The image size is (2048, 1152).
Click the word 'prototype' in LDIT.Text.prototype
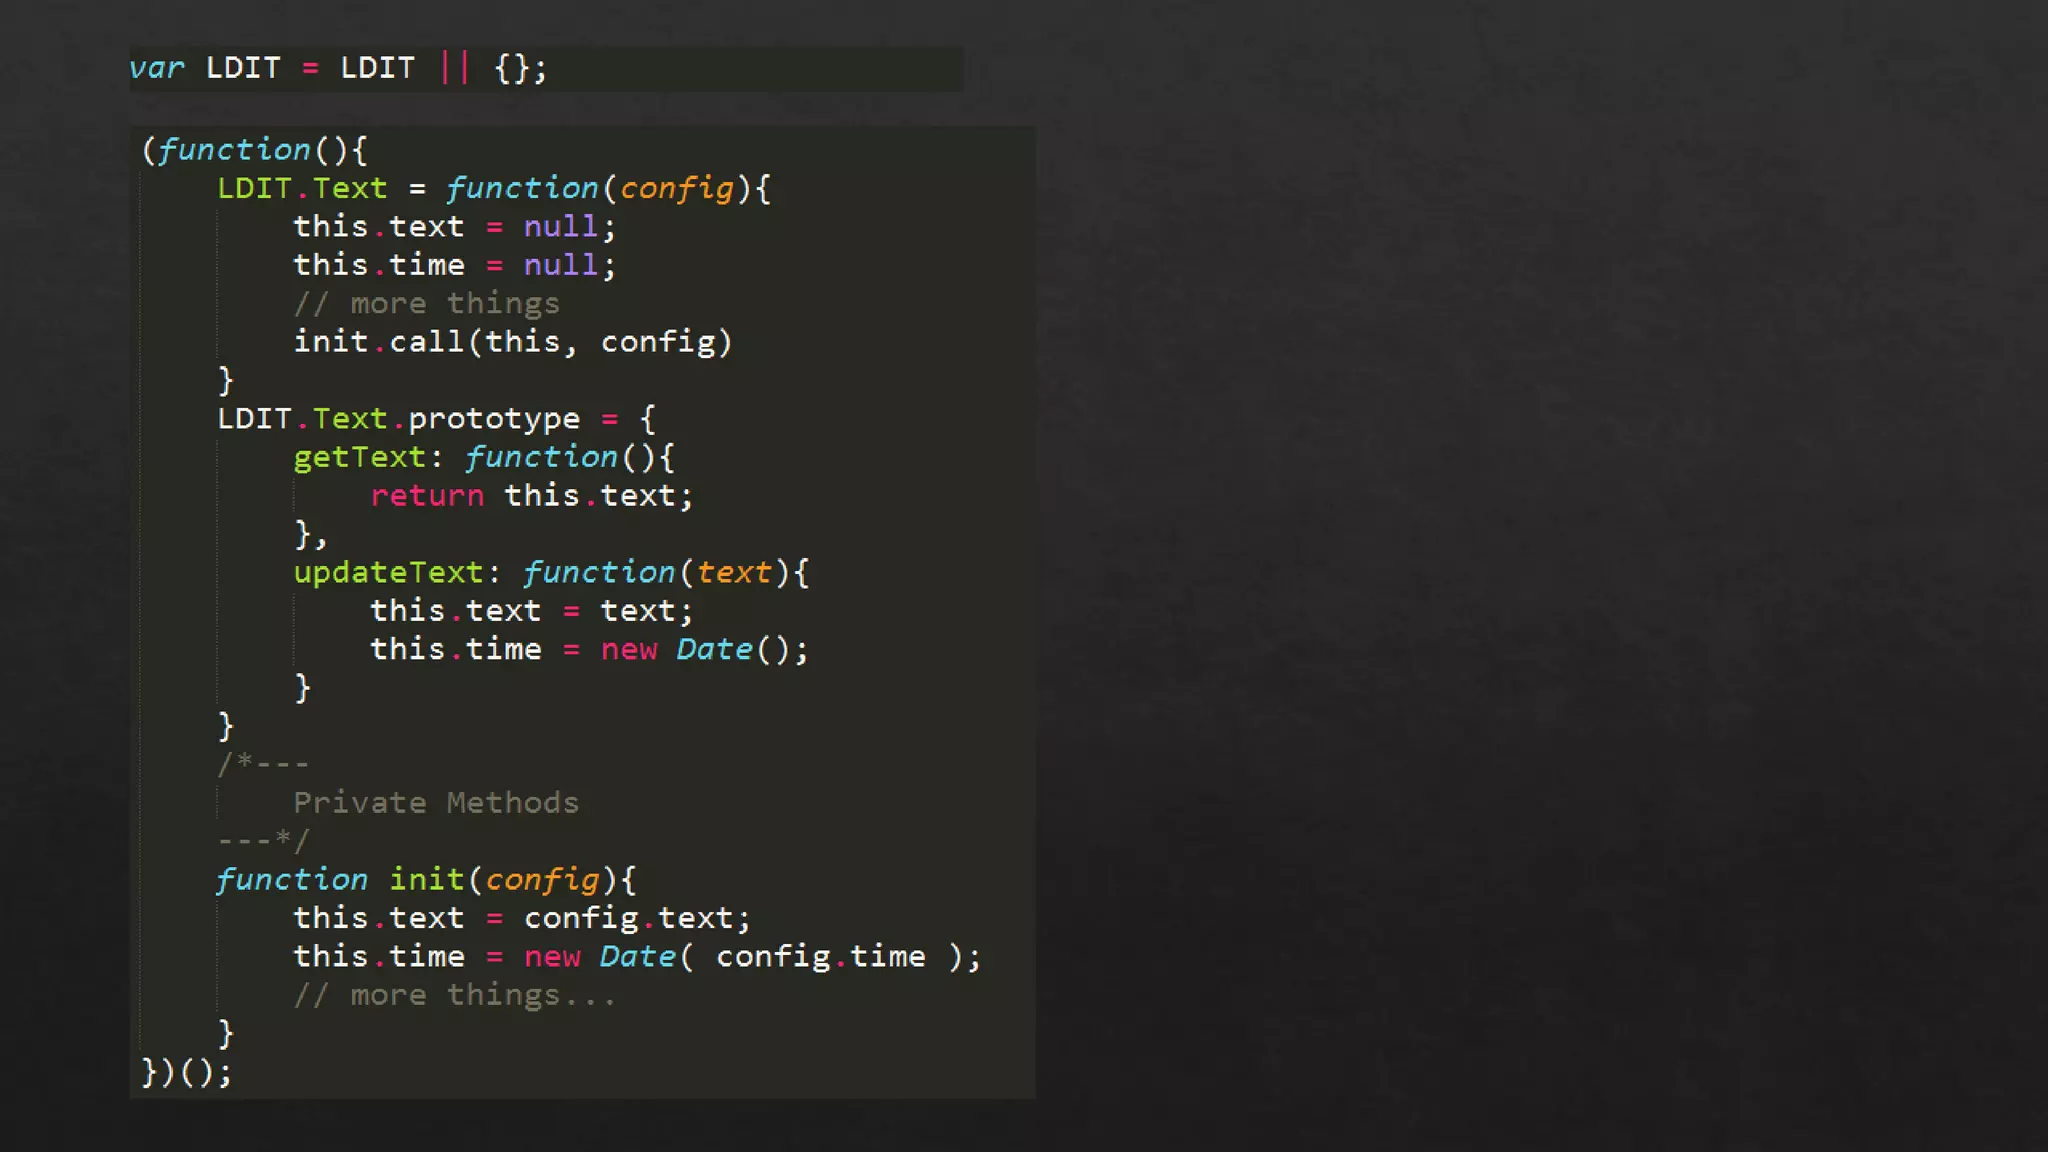click(494, 419)
